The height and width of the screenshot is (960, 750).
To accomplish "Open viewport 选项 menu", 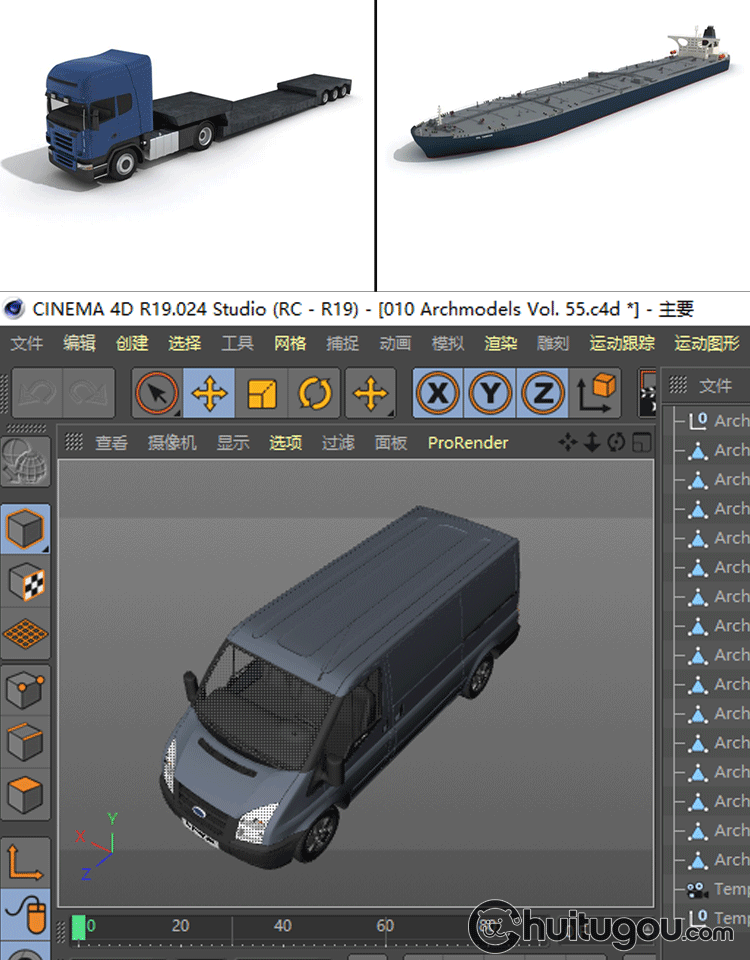I will (x=285, y=443).
